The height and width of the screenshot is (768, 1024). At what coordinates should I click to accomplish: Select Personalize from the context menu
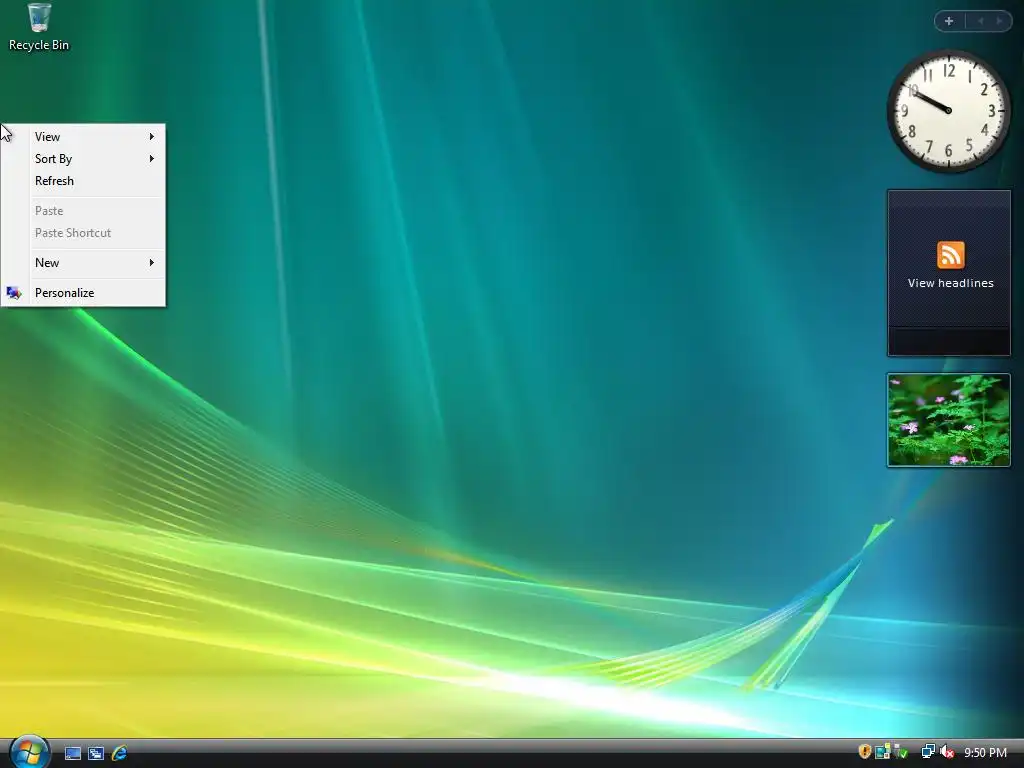coord(83,293)
